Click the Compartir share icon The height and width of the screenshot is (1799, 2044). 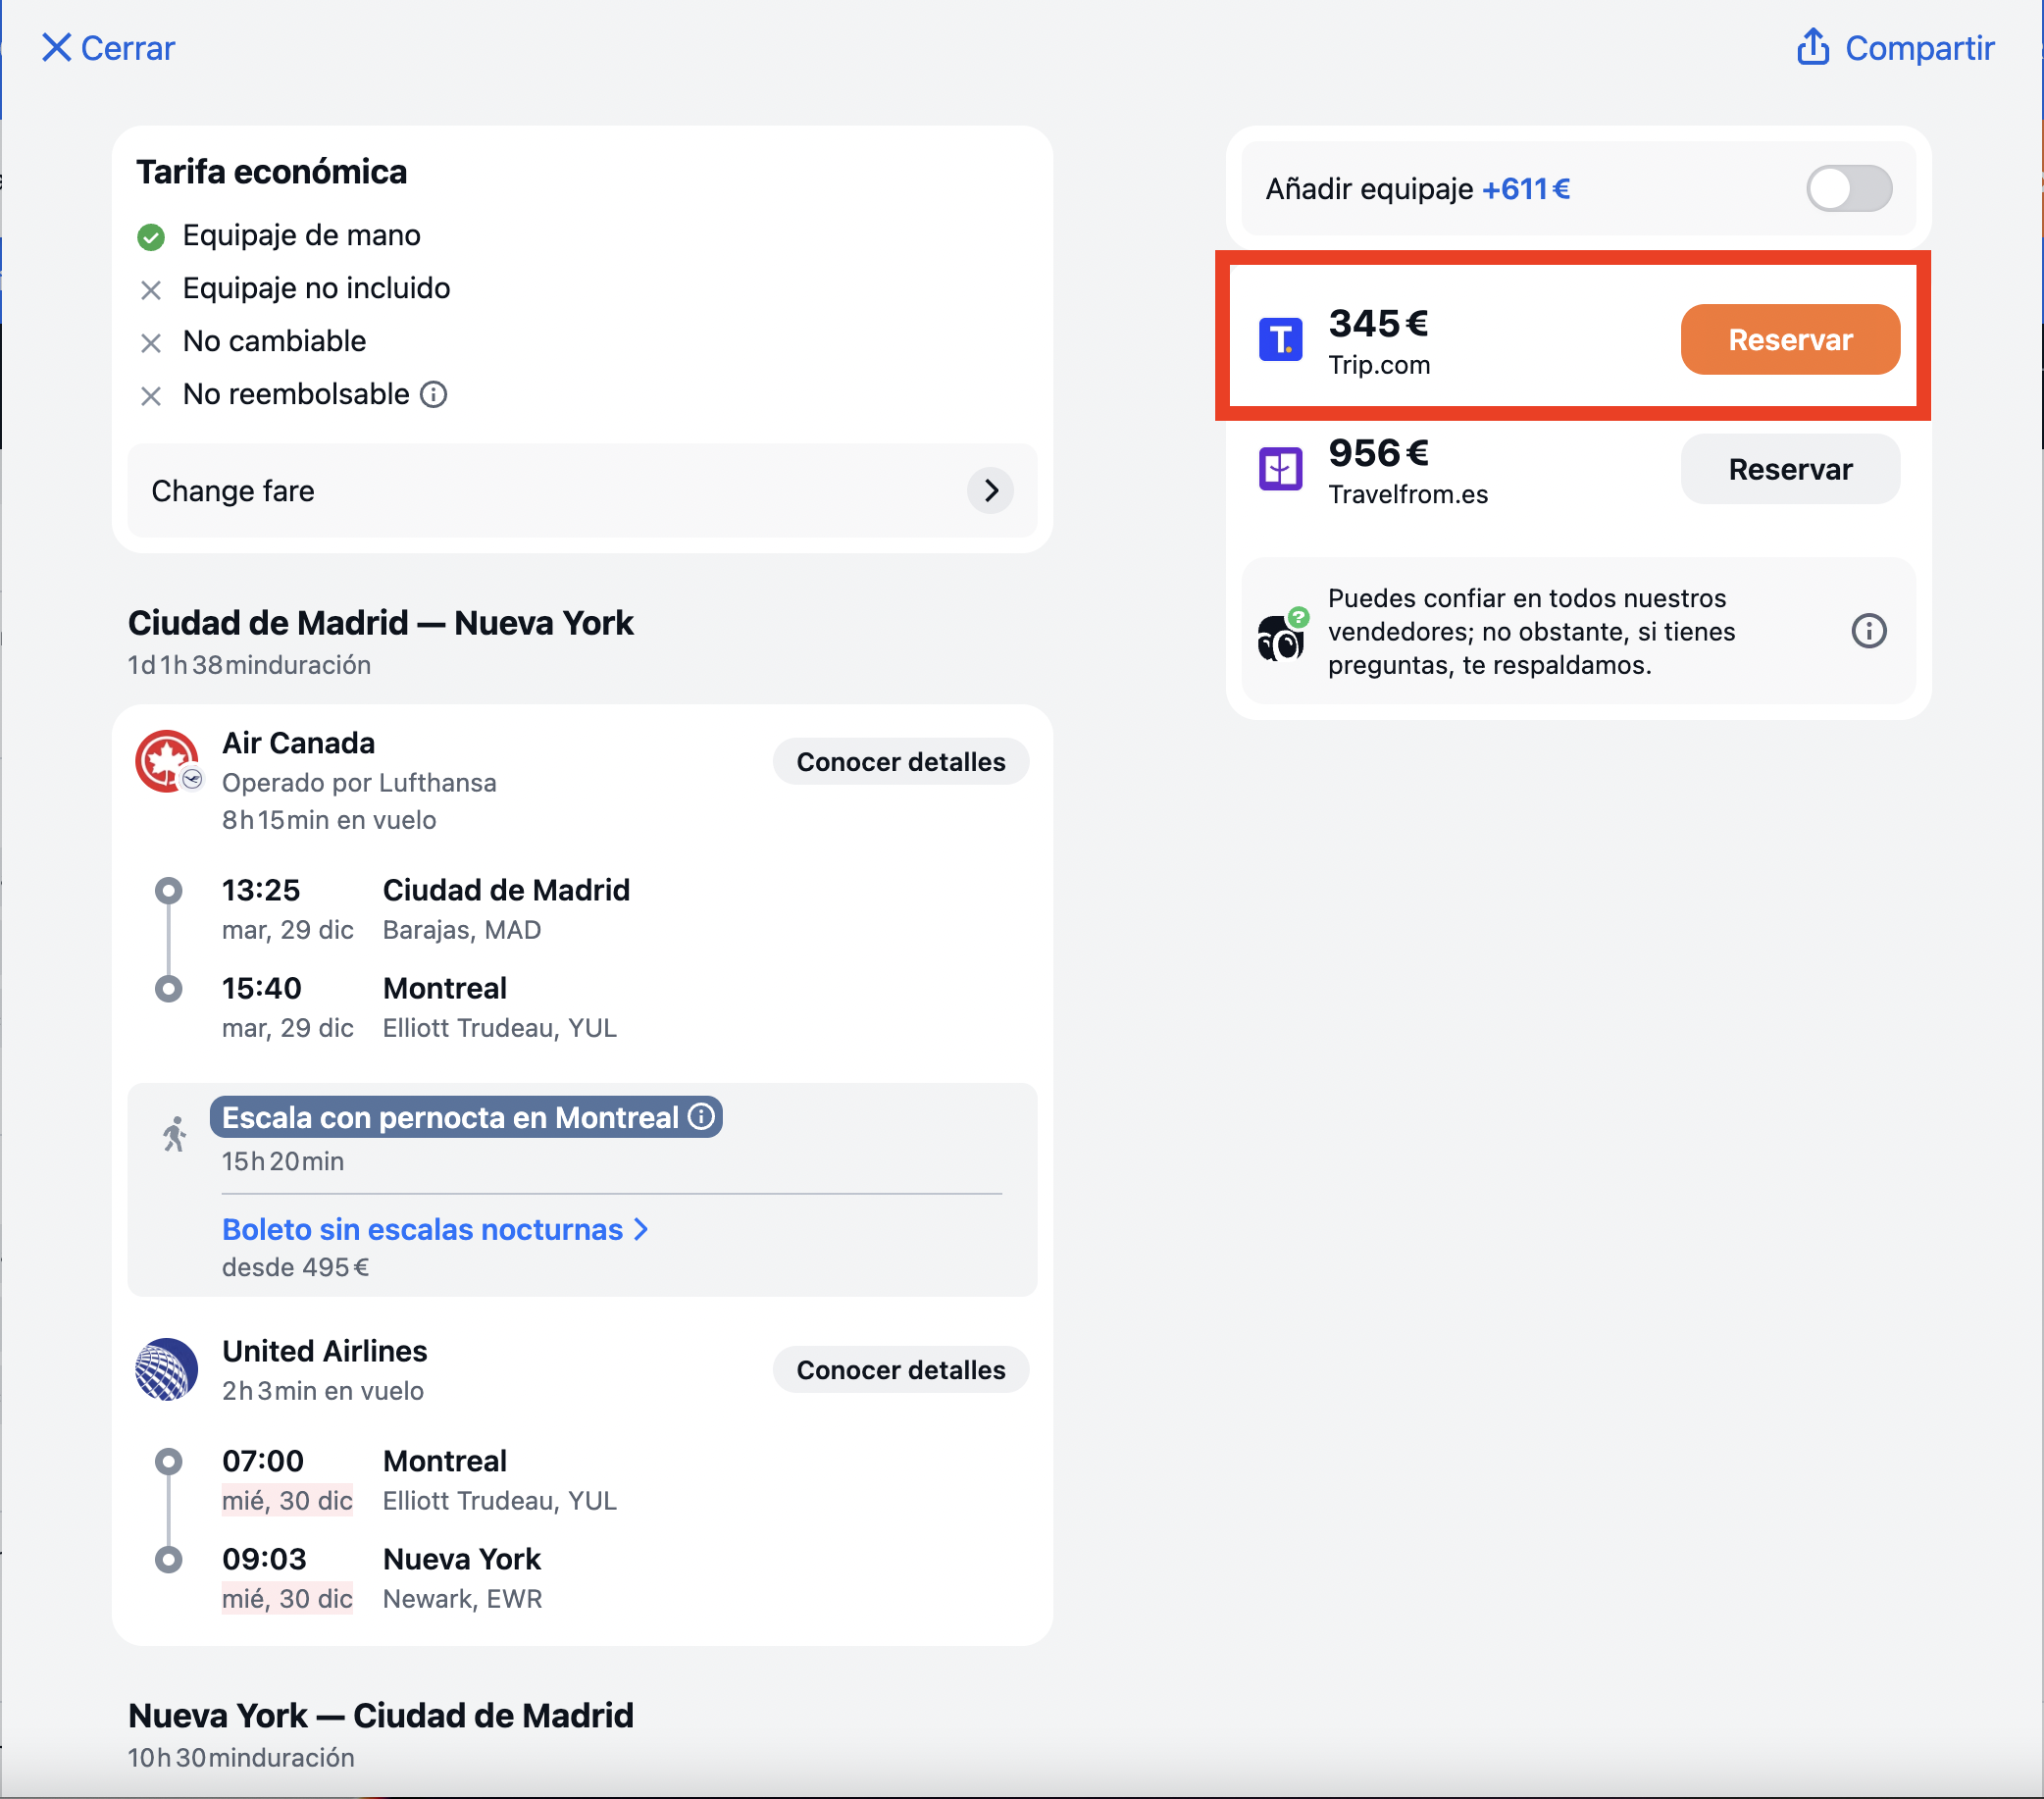[1812, 47]
